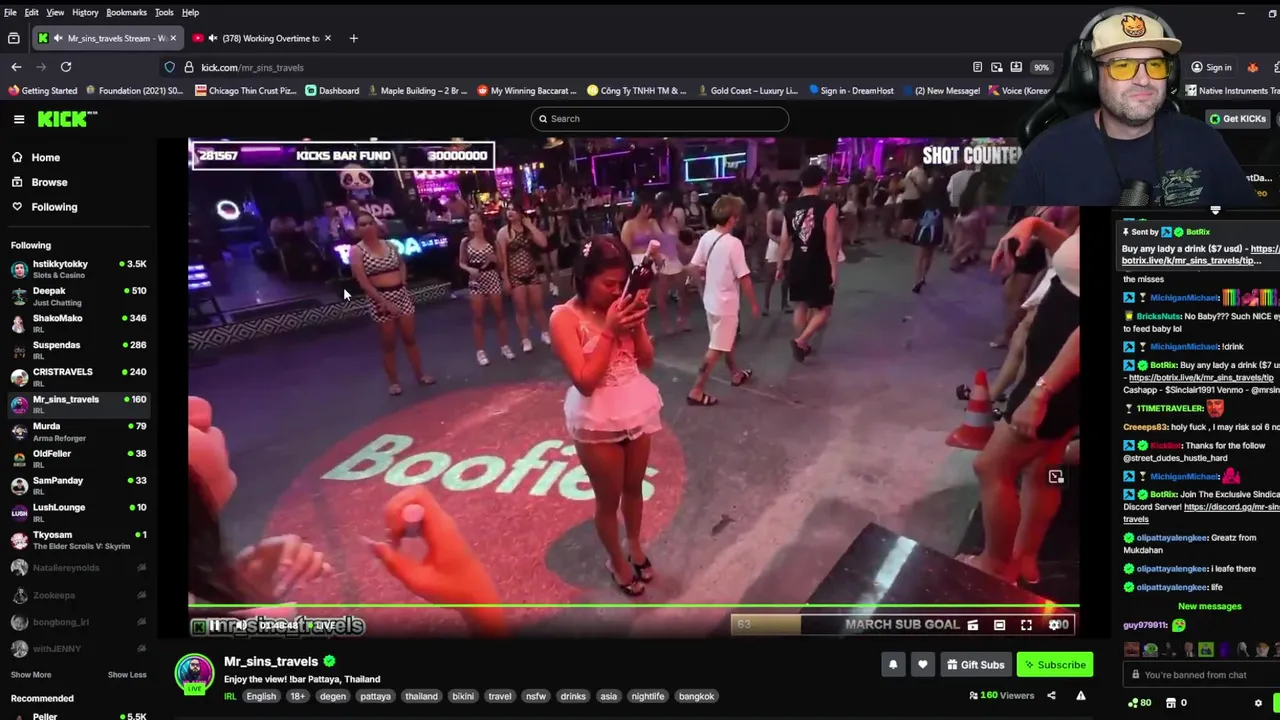Click the report warning triangle icon
This screenshot has width=1280, height=720.
pos(1080,695)
